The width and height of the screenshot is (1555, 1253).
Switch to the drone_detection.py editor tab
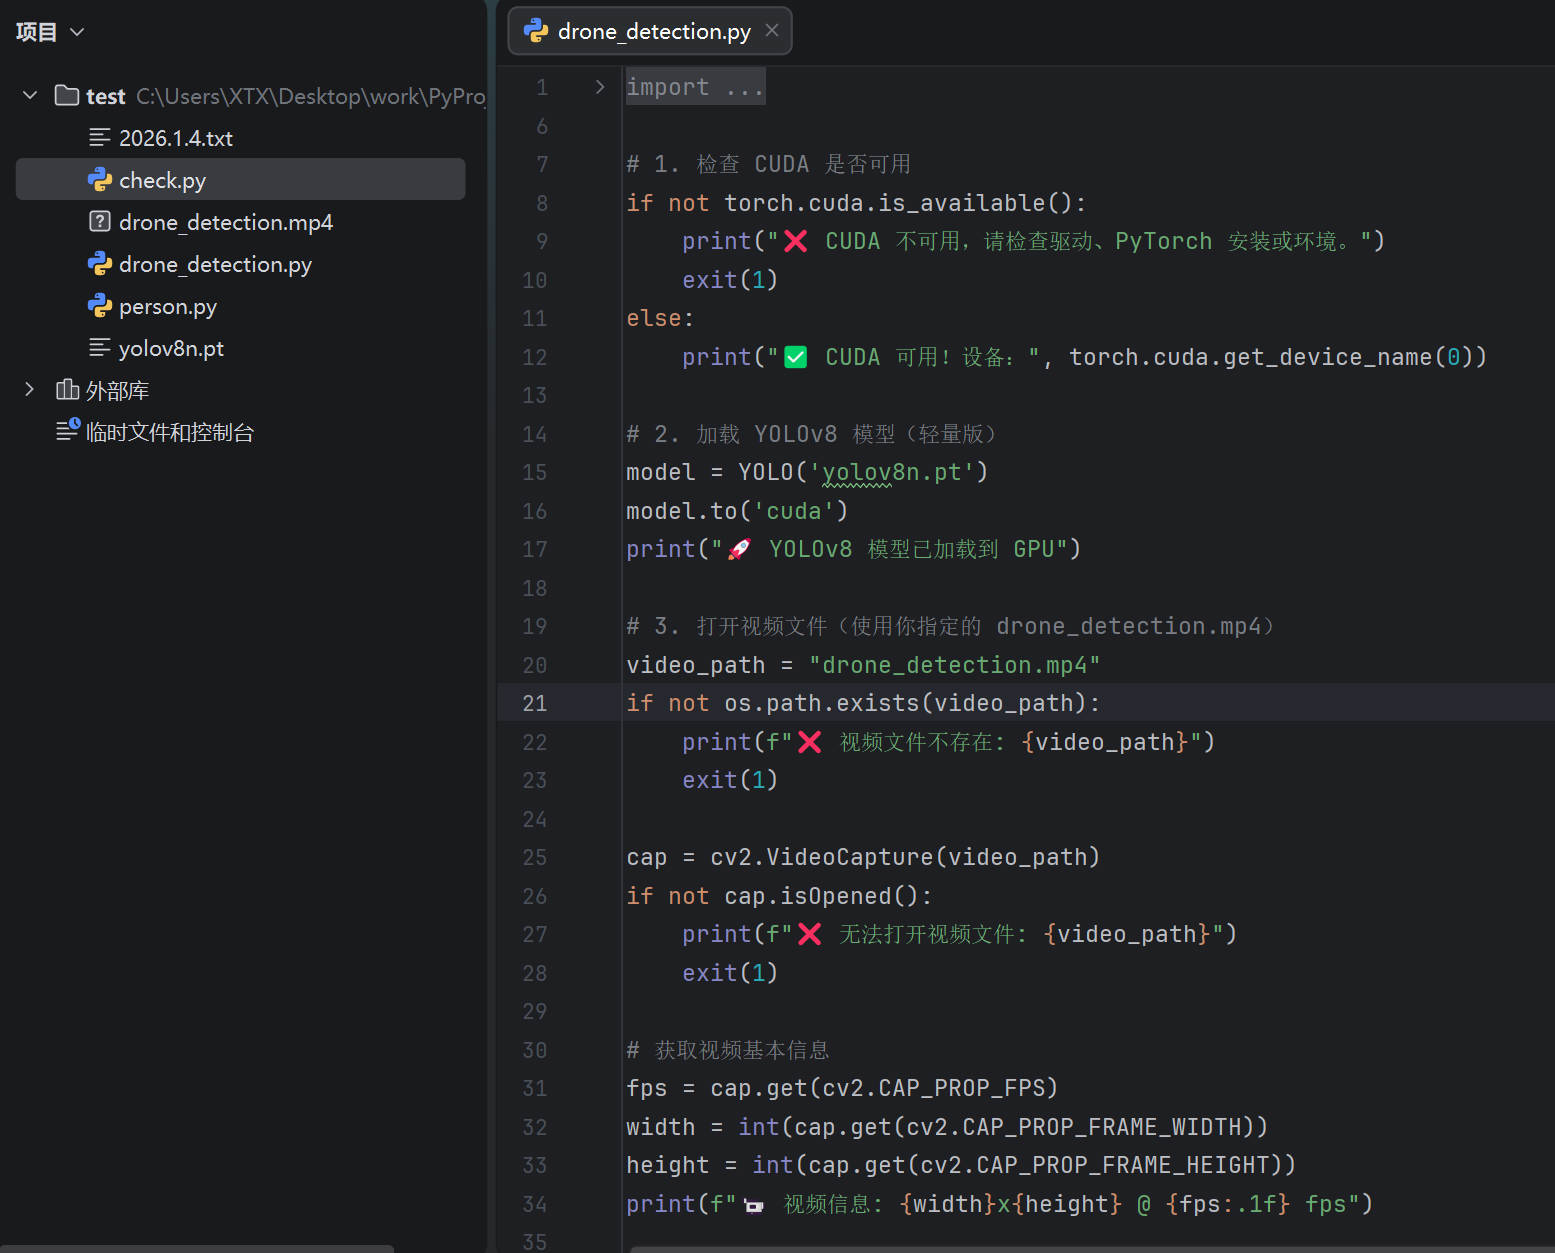point(653,32)
